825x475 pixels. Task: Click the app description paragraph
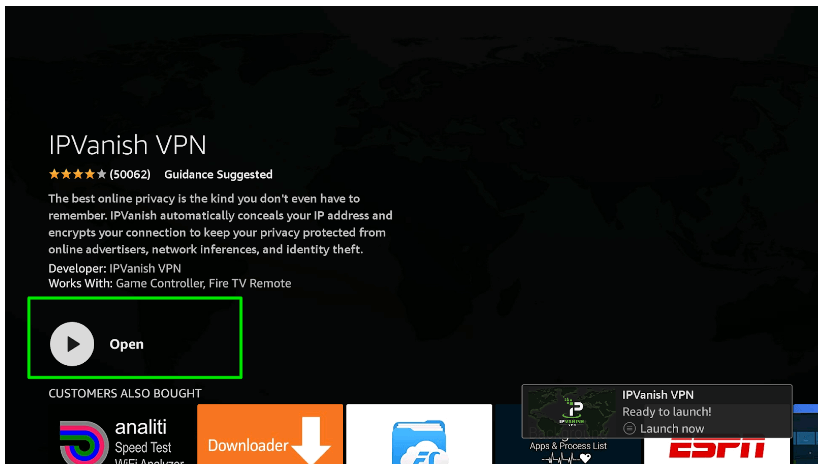[x=220, y=224]
